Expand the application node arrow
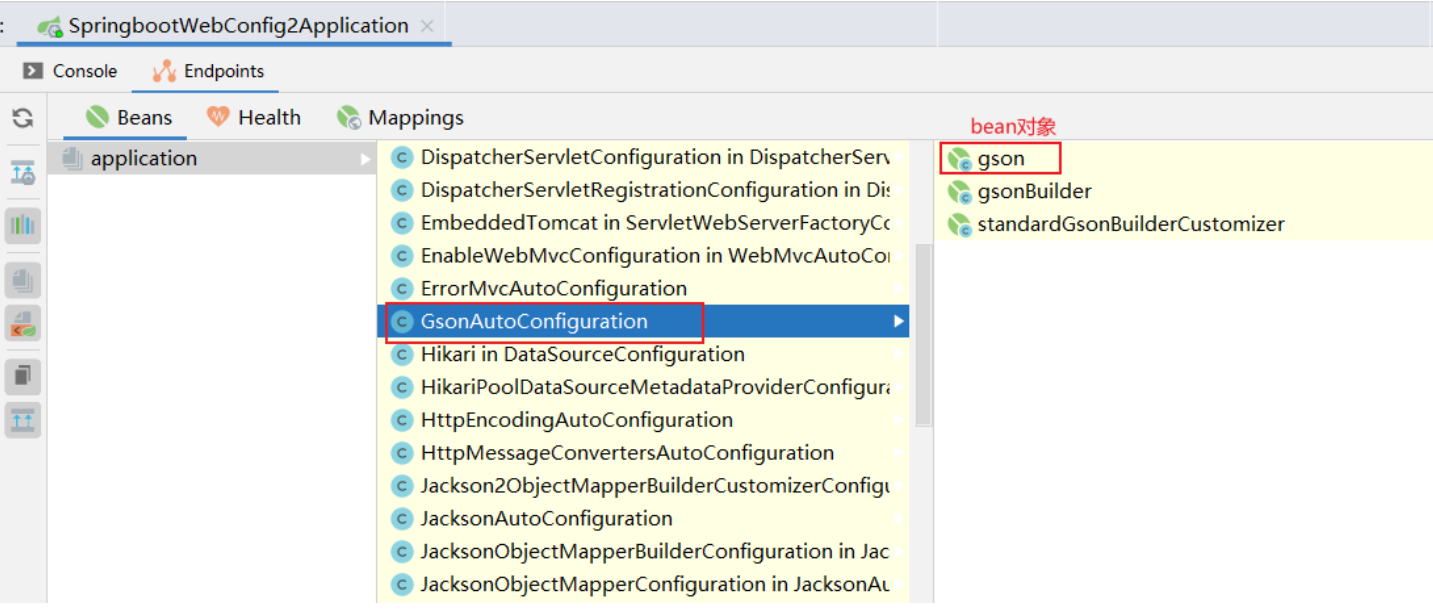Image resolution: width=1433 pixels, height=611 pixels. [365, 158]
